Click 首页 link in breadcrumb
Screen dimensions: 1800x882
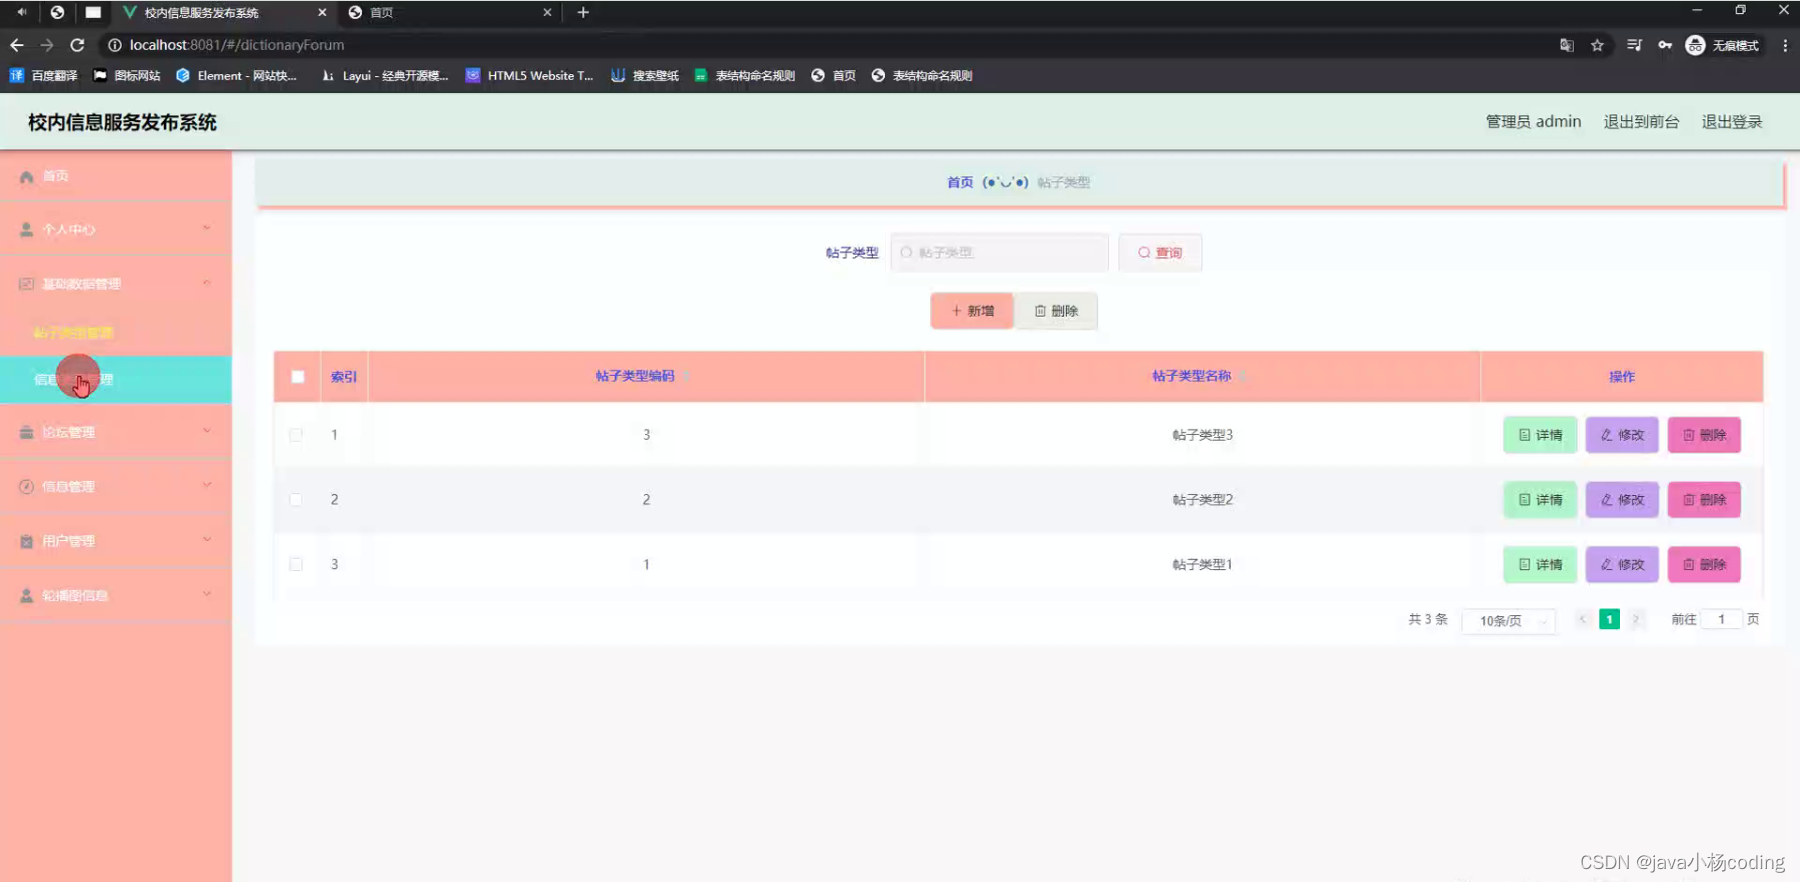click(x=960, y=182)
